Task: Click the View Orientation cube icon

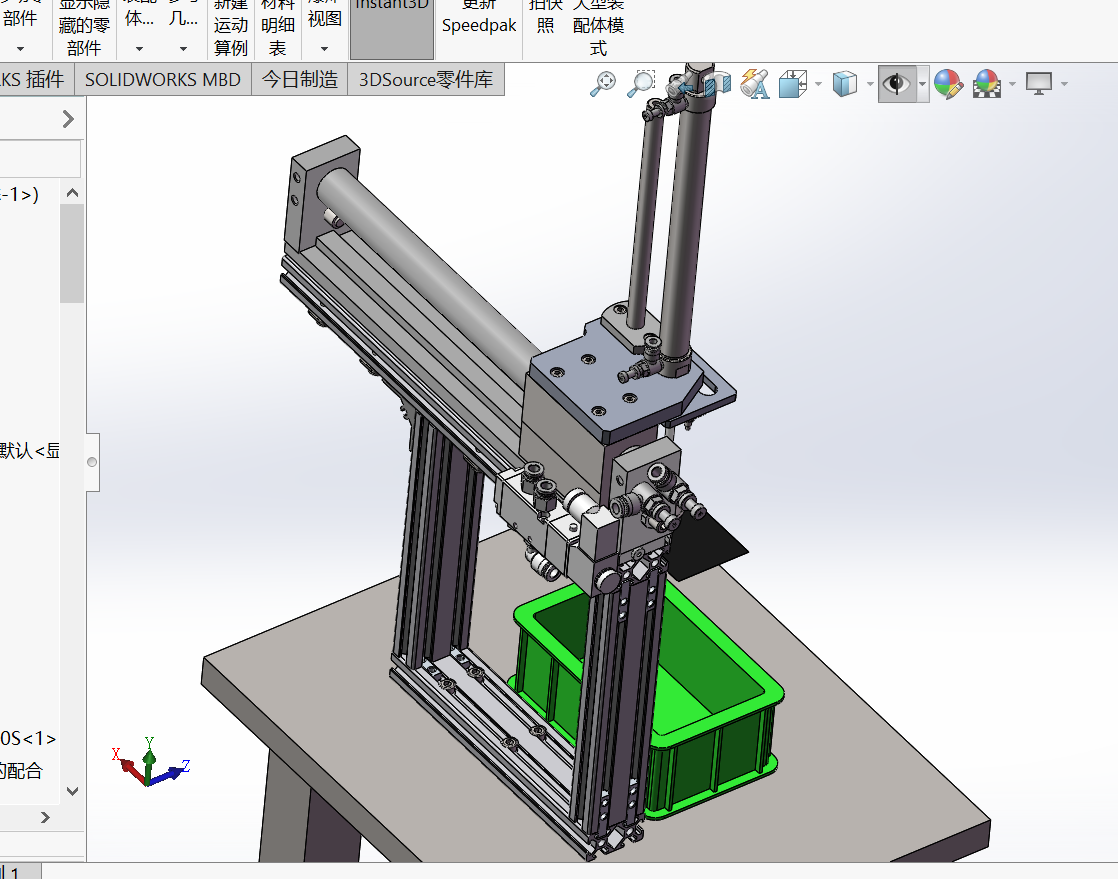Action: click(x=793, y=83)
